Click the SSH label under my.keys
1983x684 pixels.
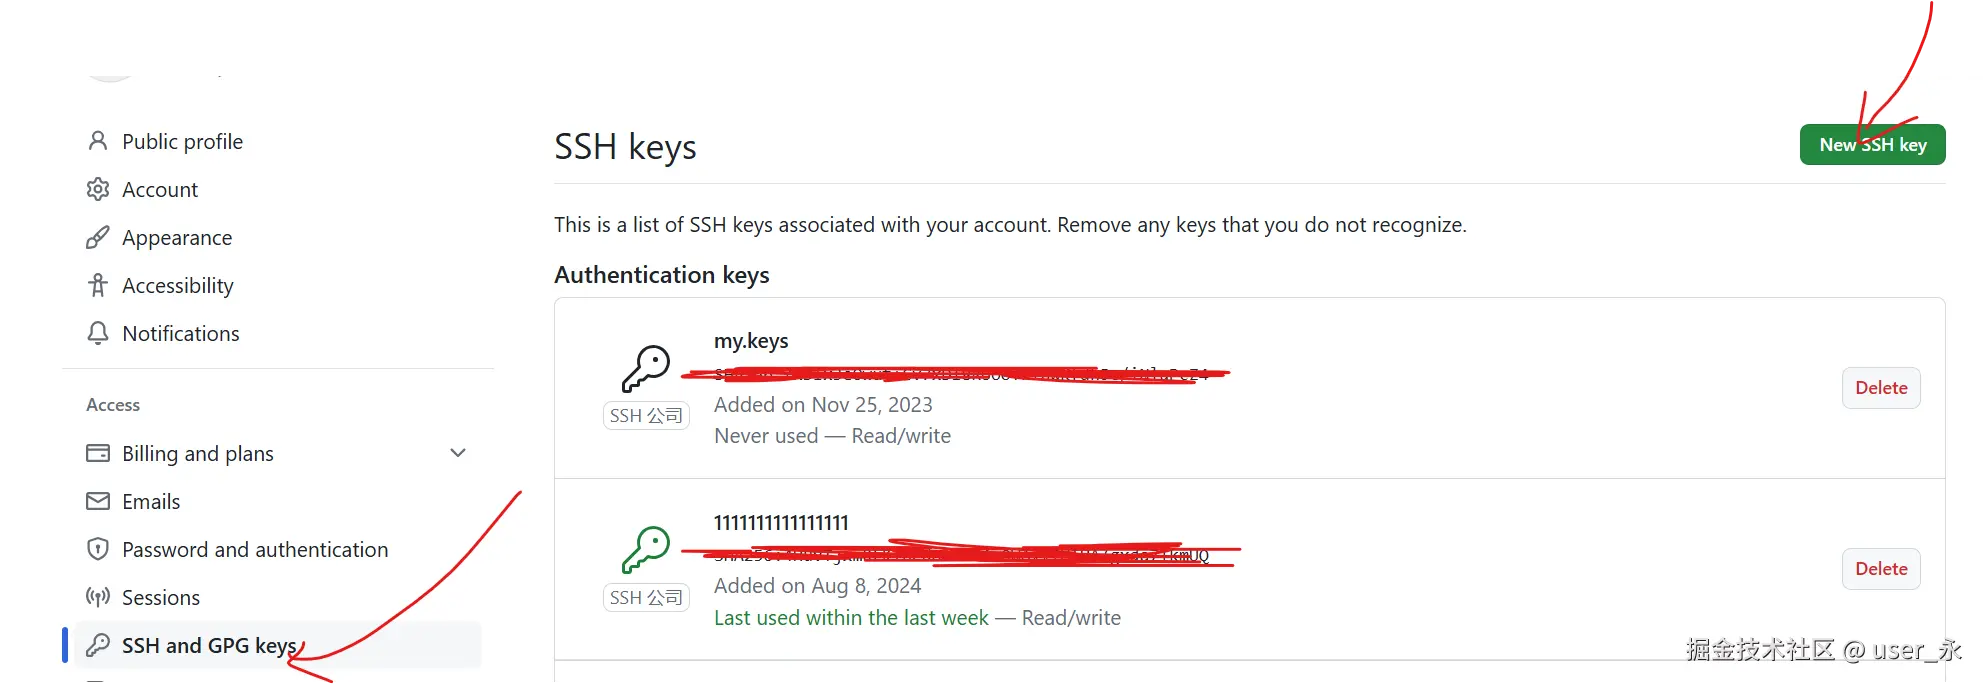pyautogui.click(x=646, y=415)
